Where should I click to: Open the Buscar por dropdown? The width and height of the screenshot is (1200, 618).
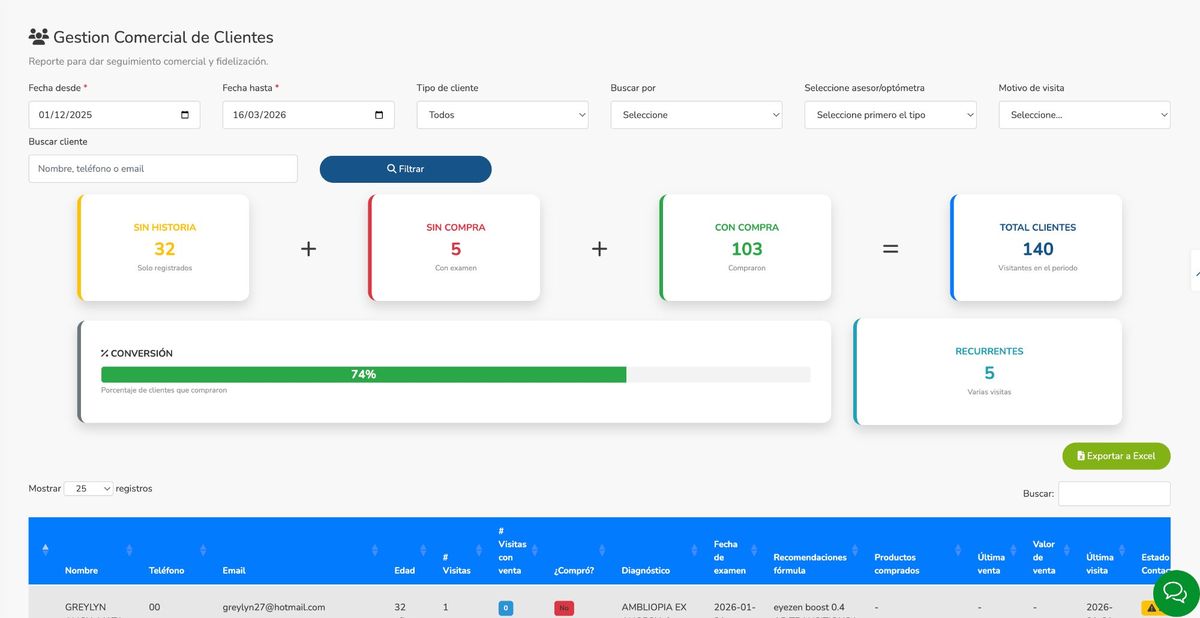click(x=696, y=114)
